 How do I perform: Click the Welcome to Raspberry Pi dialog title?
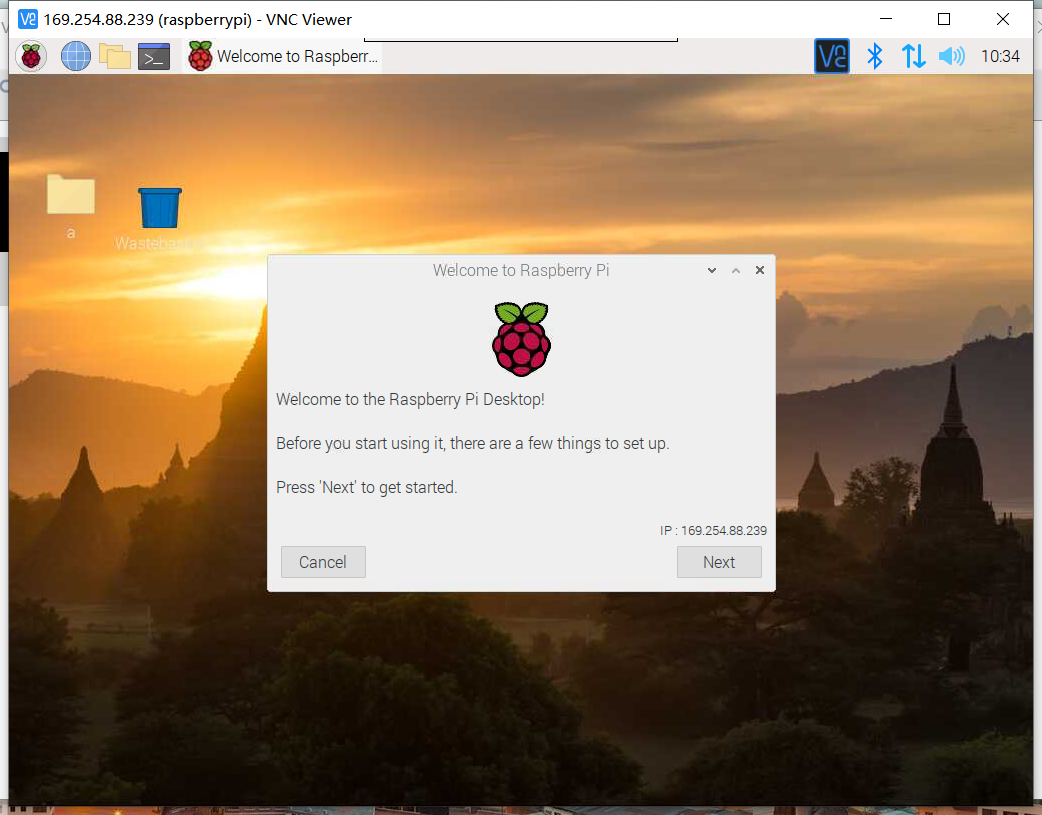tap(521, 271)
